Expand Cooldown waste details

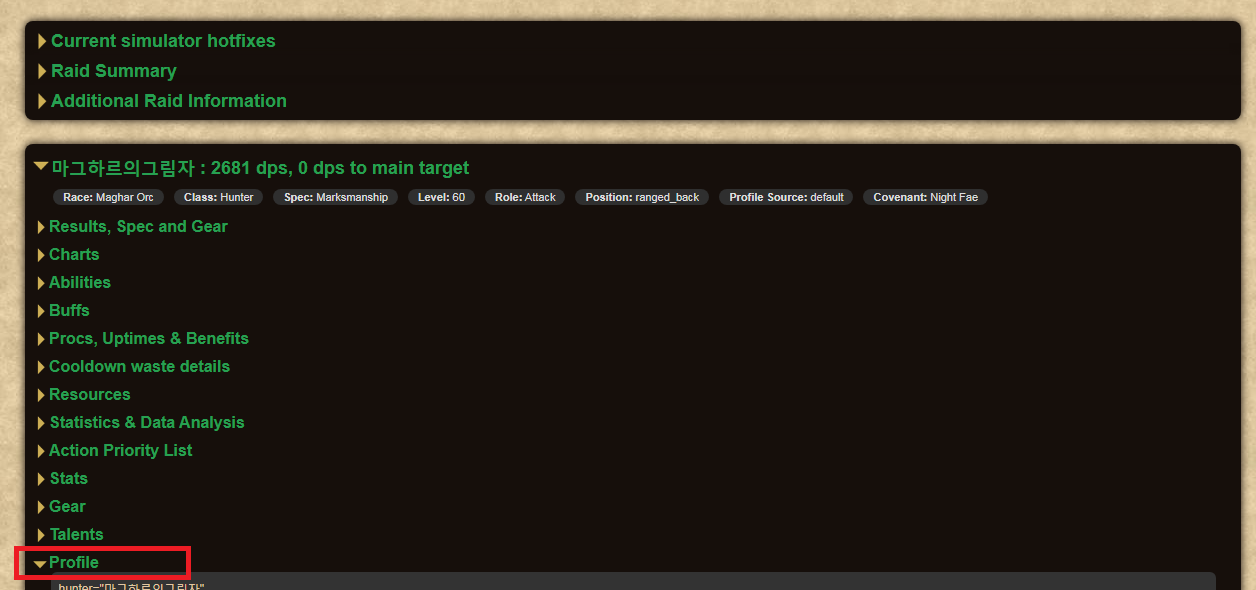[x=139, y=367]
